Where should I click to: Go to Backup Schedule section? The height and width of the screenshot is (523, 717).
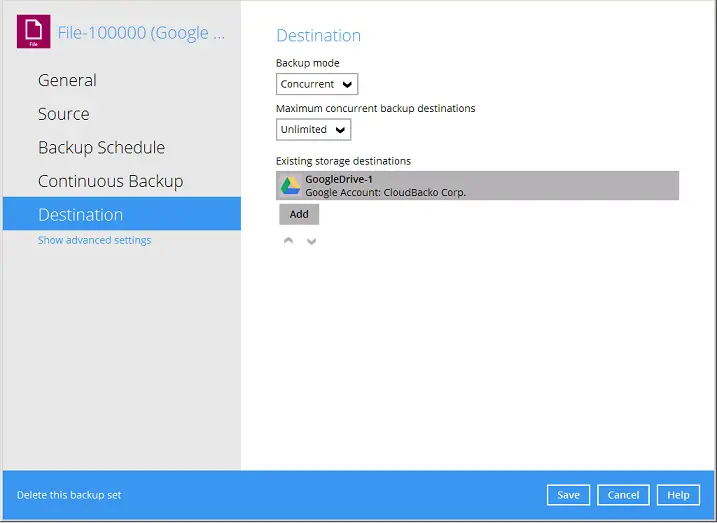pyautogui.click(x=101, y=148)
